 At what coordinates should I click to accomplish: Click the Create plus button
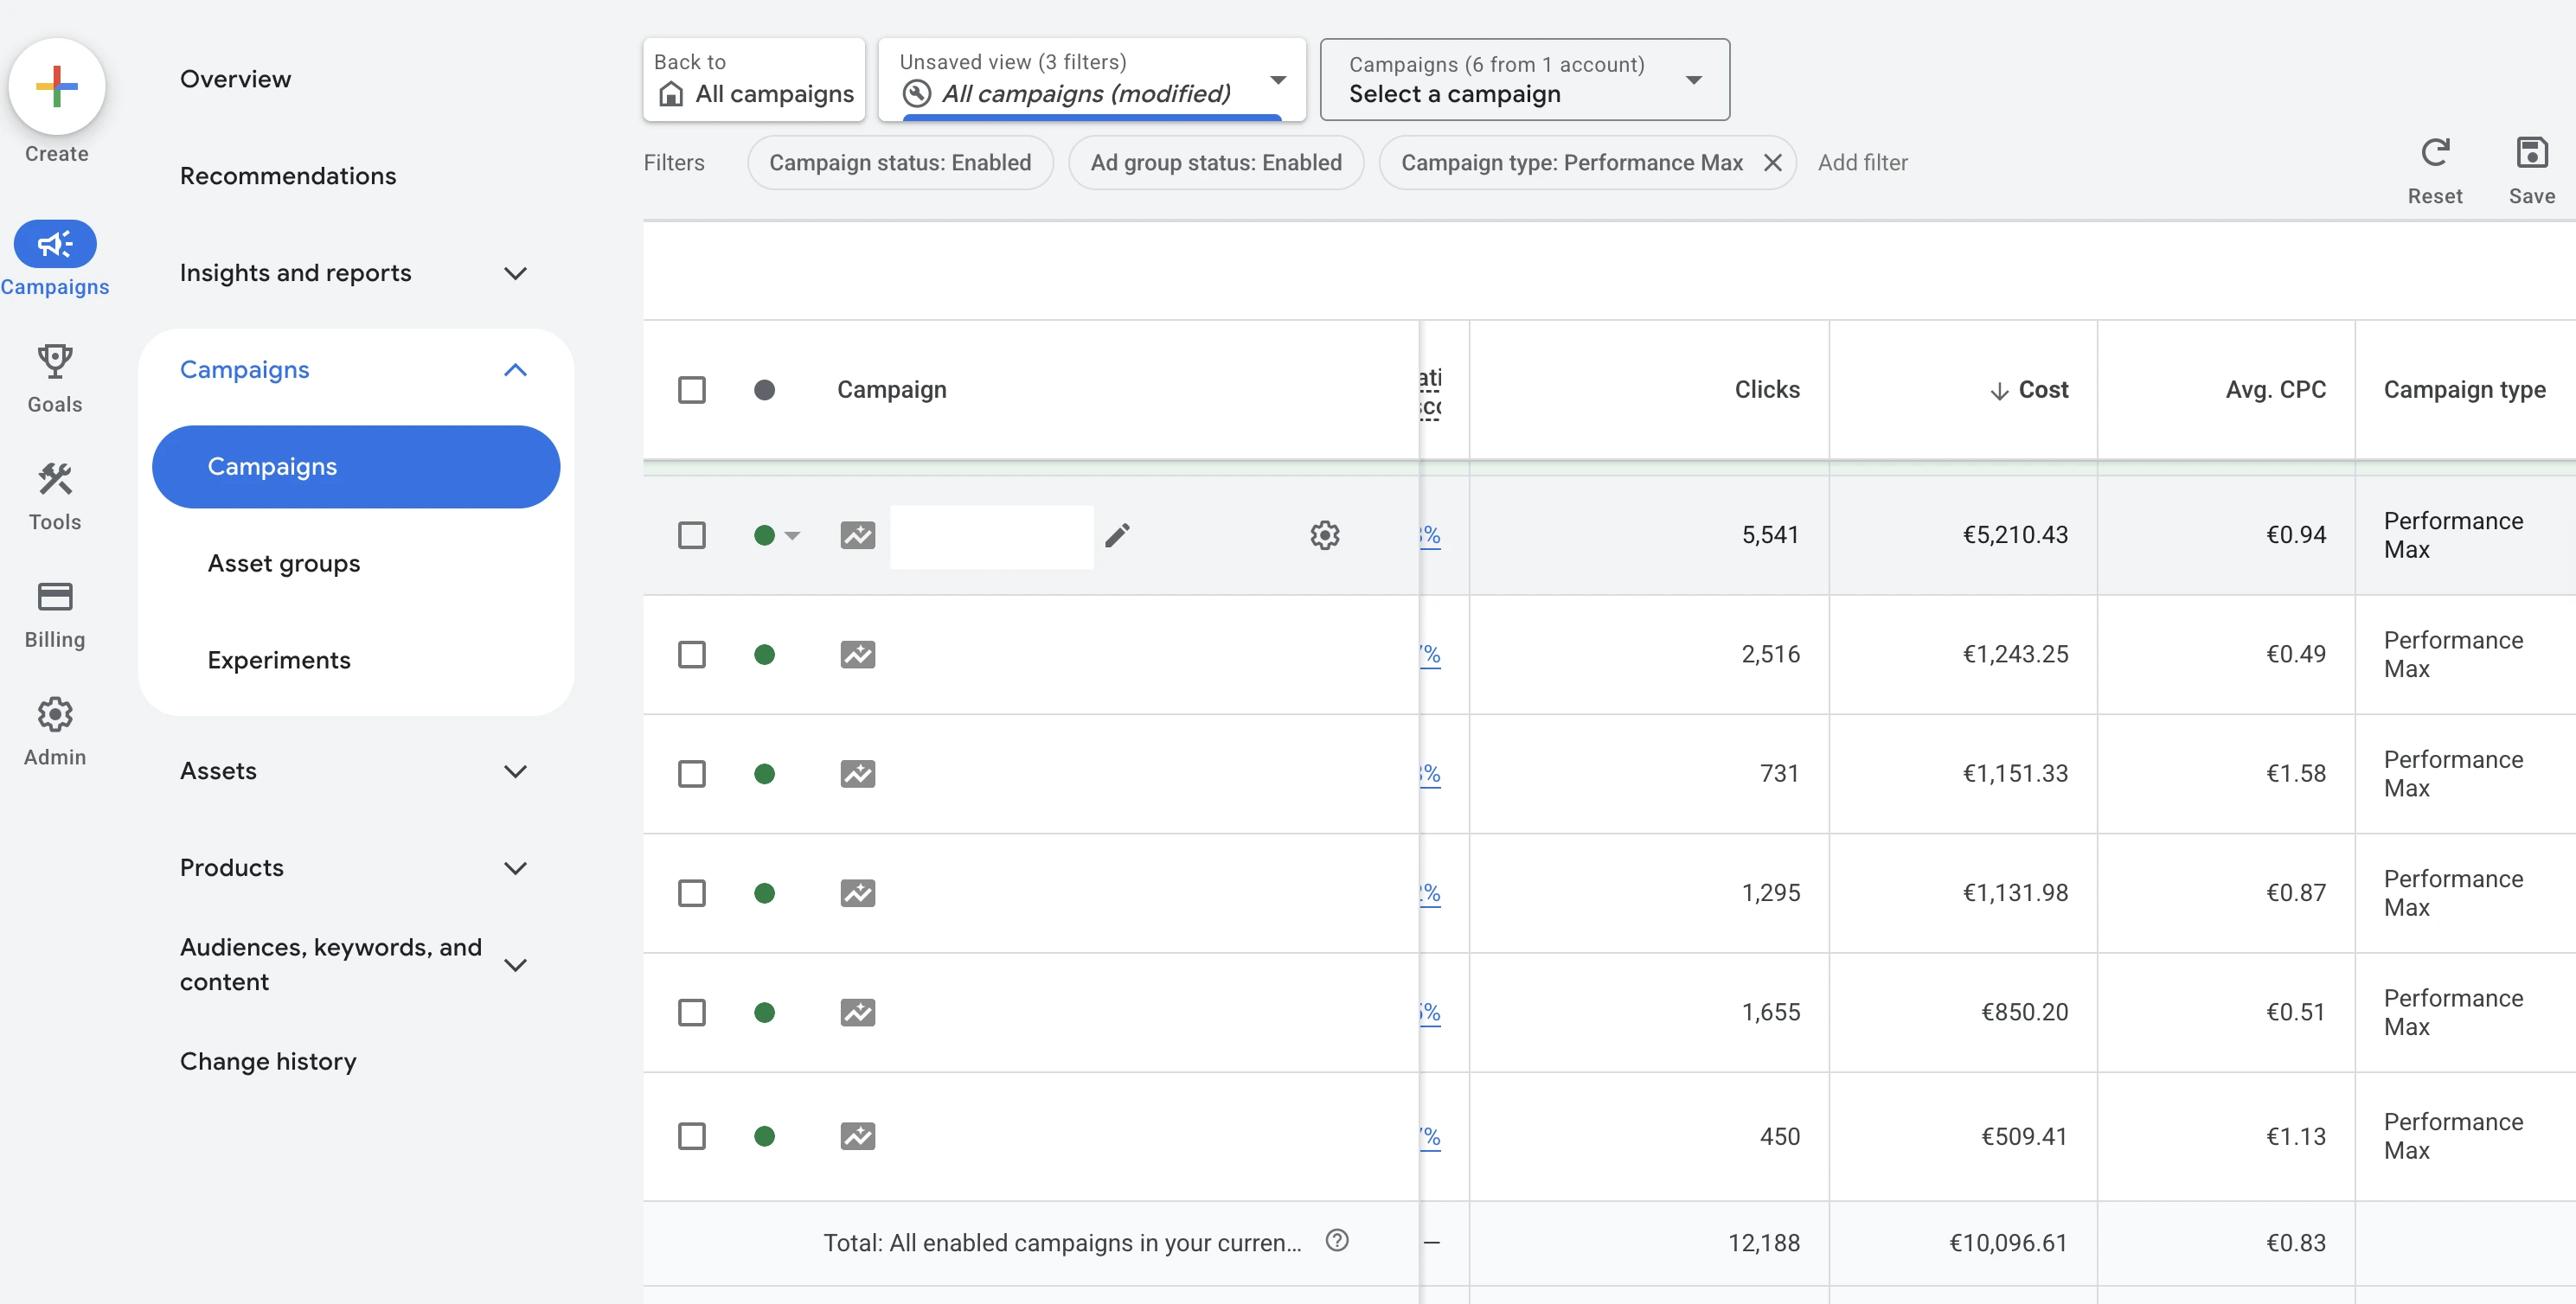click(57, 87)
